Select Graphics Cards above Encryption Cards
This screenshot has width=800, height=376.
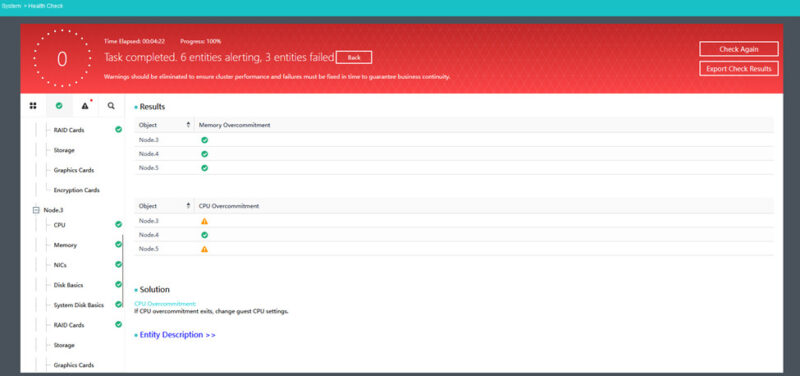click(x=74, y=170)
